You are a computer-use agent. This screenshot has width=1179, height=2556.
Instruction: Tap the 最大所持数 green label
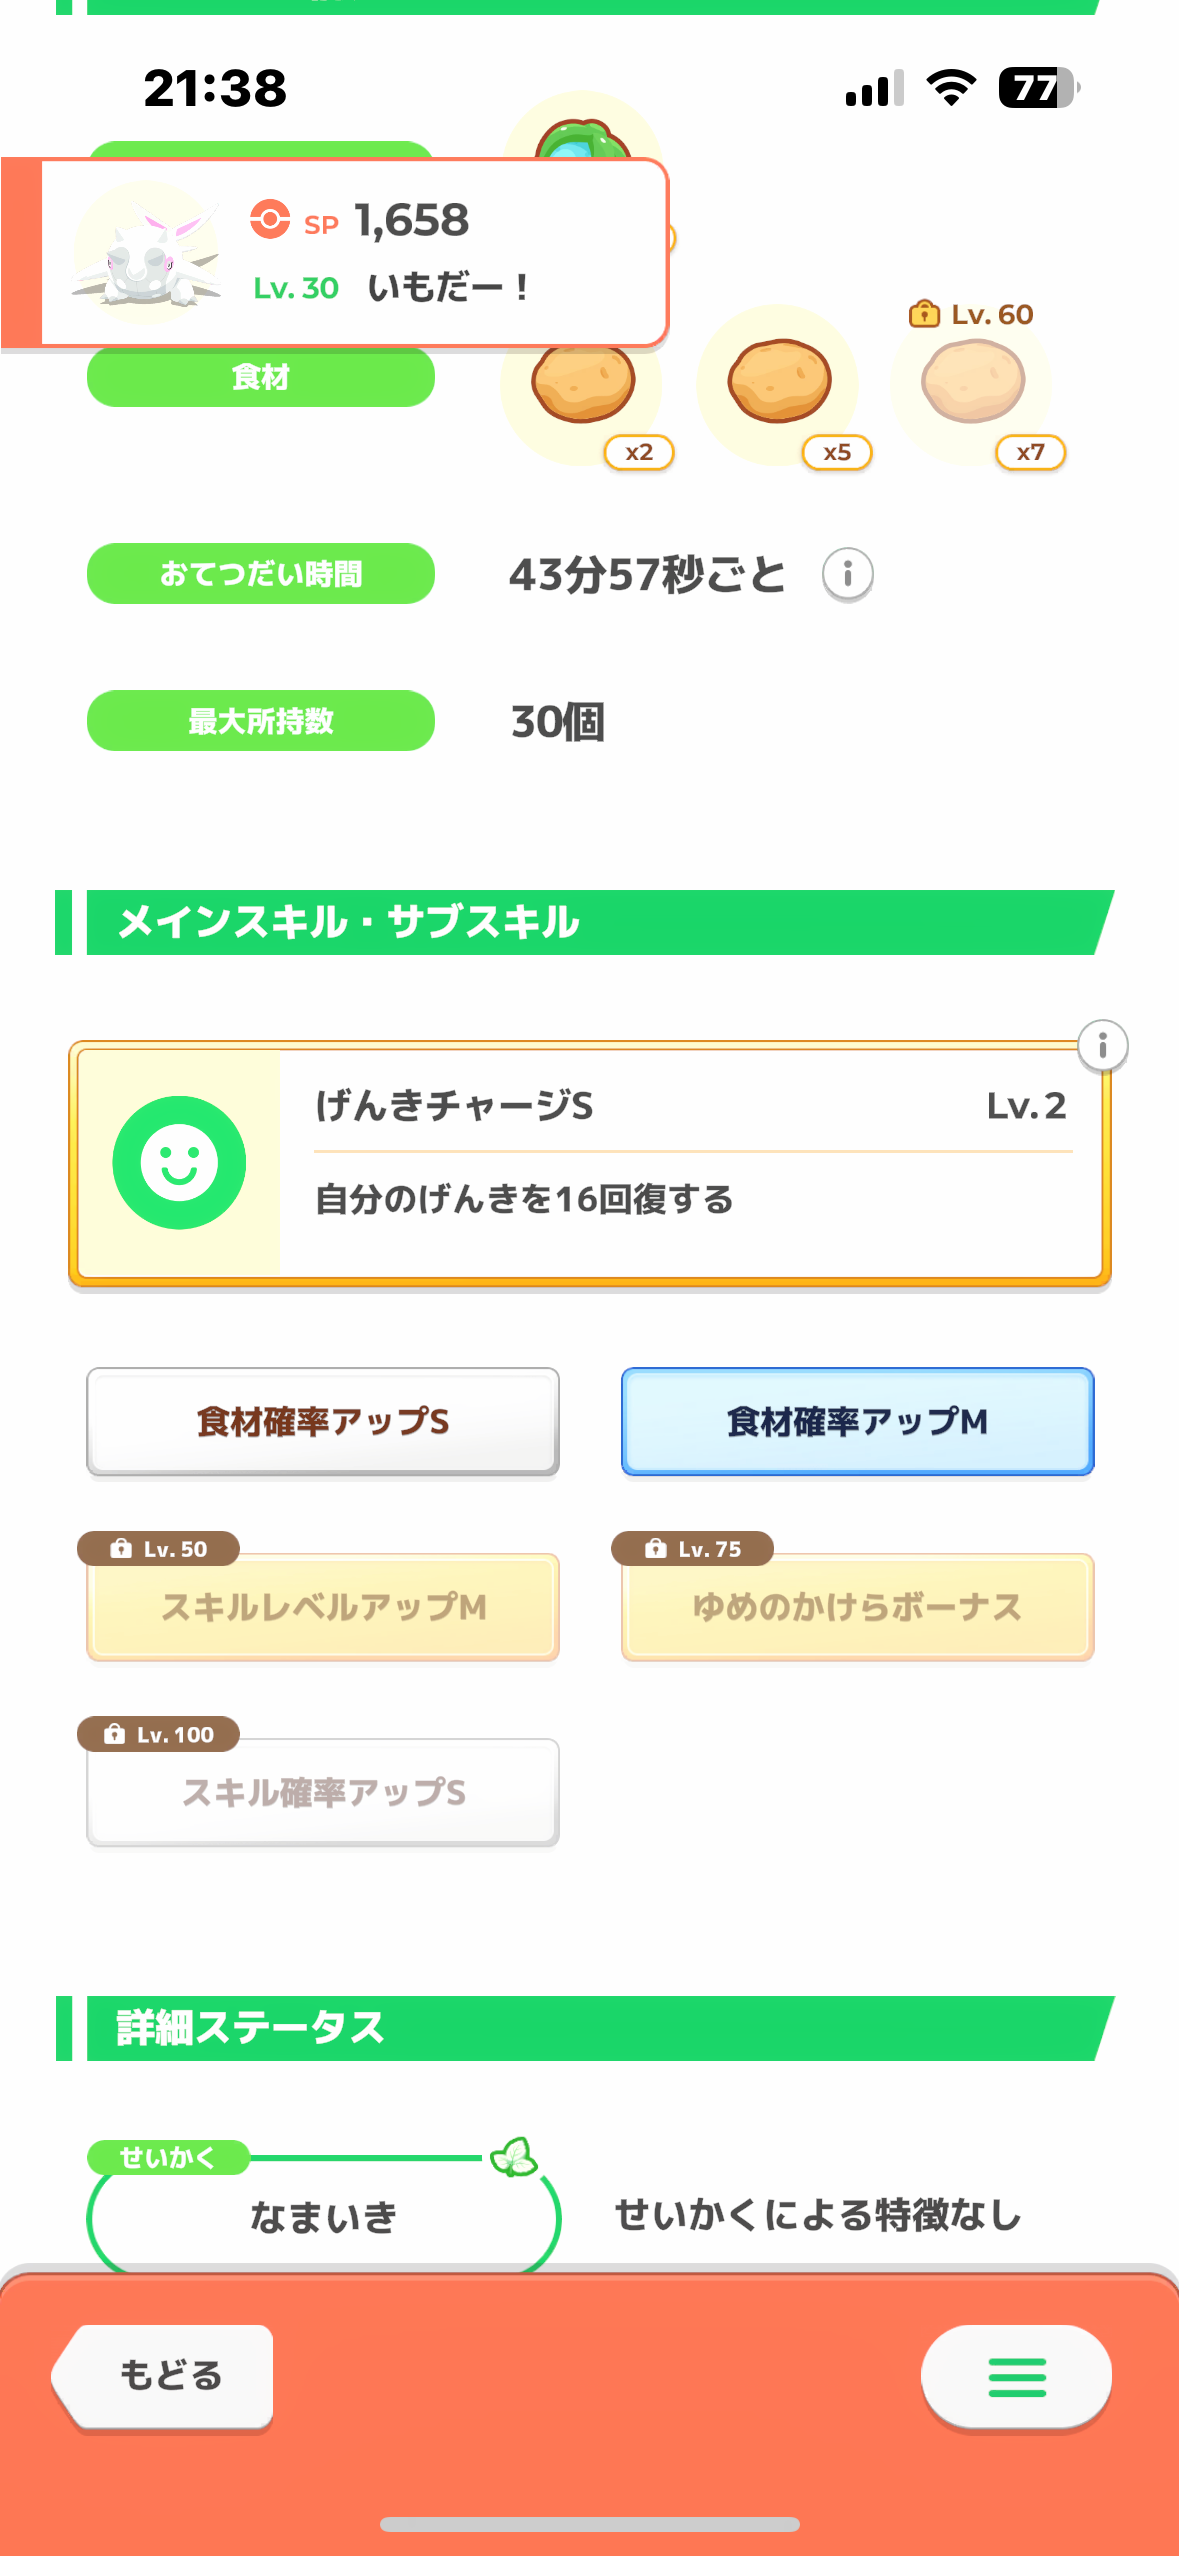click(x=260, y=720)
